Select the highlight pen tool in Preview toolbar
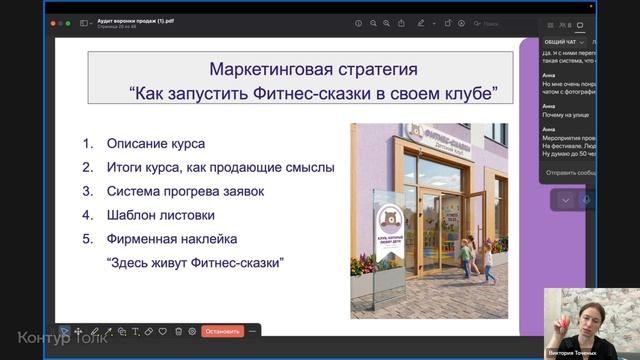640x360 pixels. tap(421, 23)
